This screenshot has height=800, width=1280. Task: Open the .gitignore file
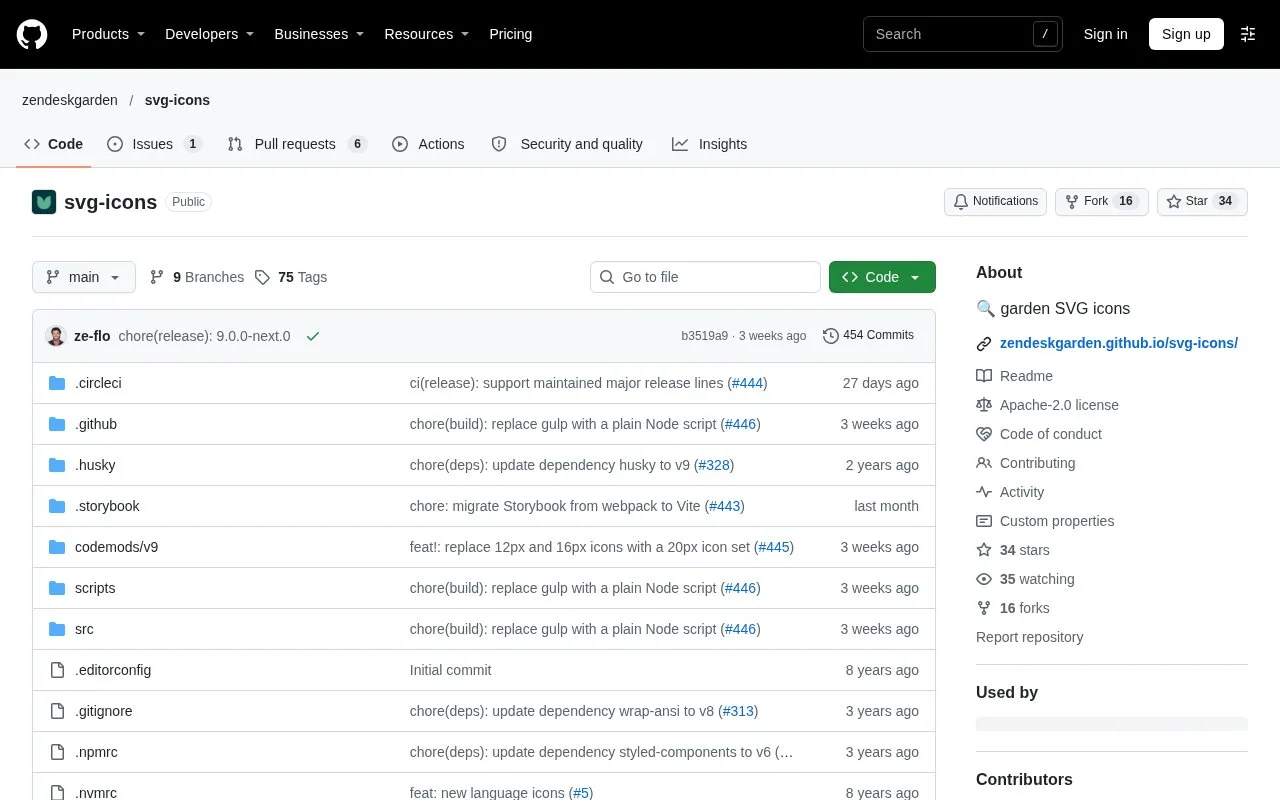pyautogui.click(x=104, y=711)
